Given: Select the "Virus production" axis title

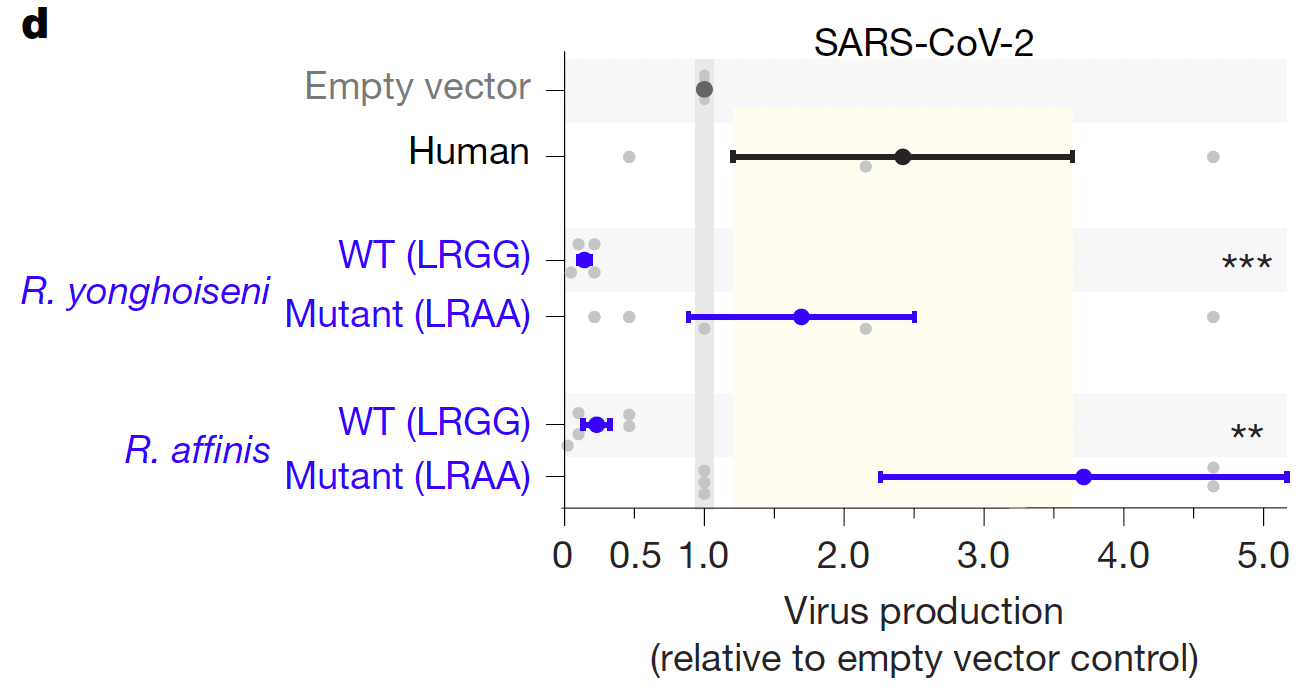Looking at the screenshot, I should (923, 611).
